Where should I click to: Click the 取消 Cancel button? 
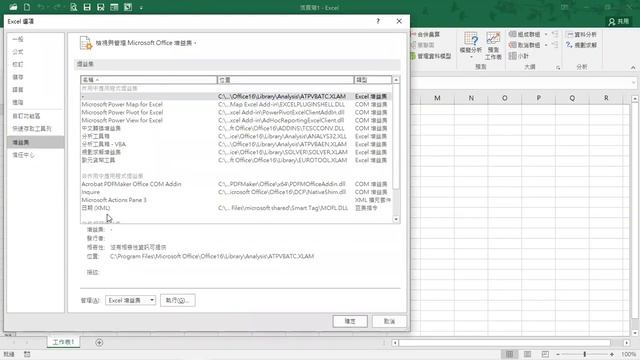[x=389, y=321]
